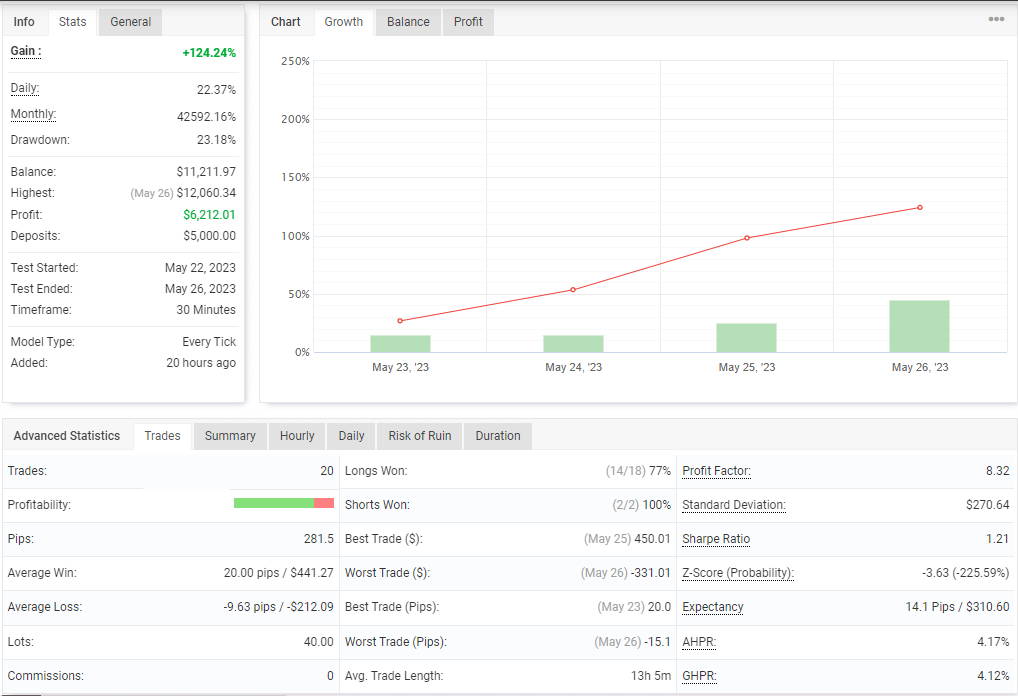Viewport: 1018px width, 696px height.
Task: Click the $11,211.97 balance value
Action: click(206, 172)
